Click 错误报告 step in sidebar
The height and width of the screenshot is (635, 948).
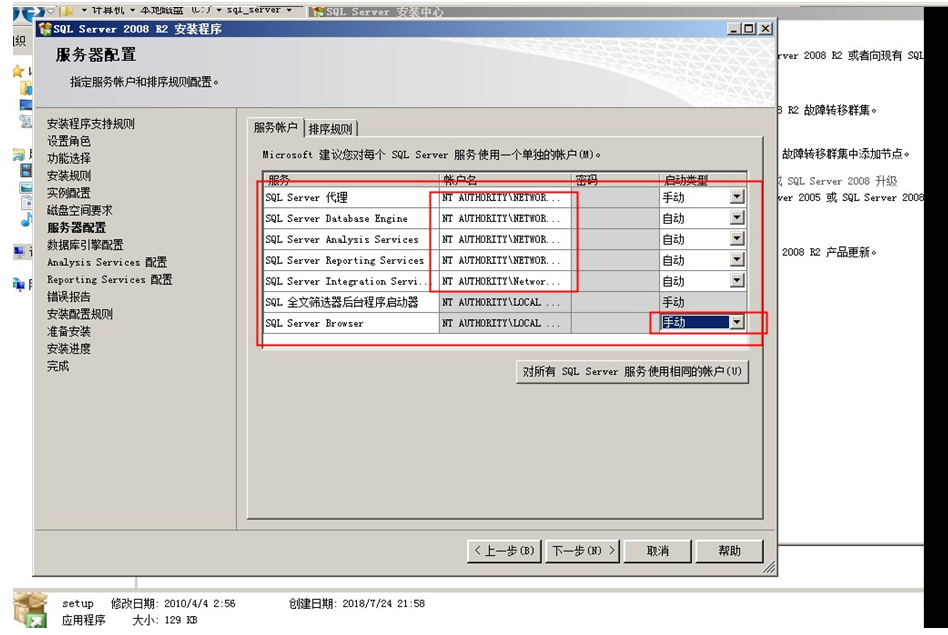point(69,297)
